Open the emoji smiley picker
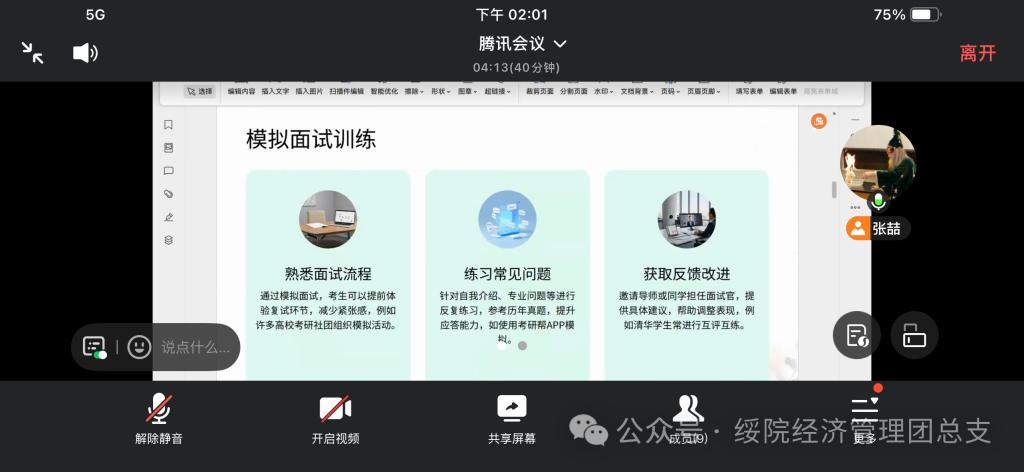This screenshot has width=1024, height=472. click(x=139, y=347)
